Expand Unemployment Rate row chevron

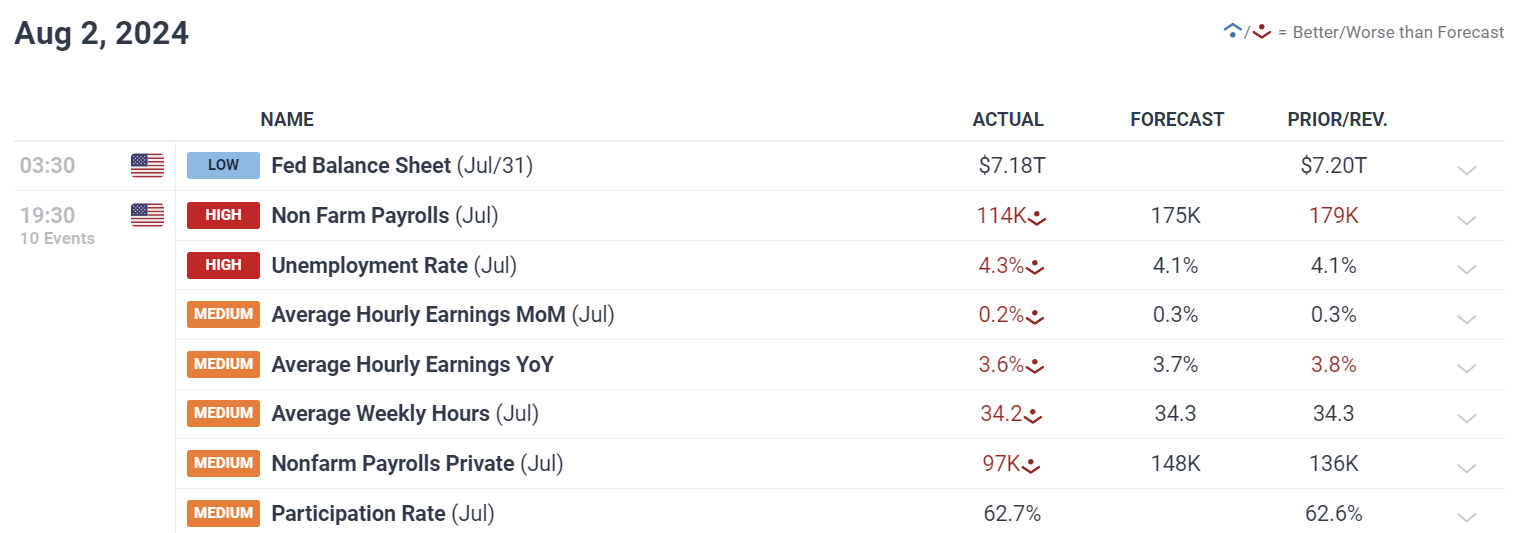pos(1467,269)
